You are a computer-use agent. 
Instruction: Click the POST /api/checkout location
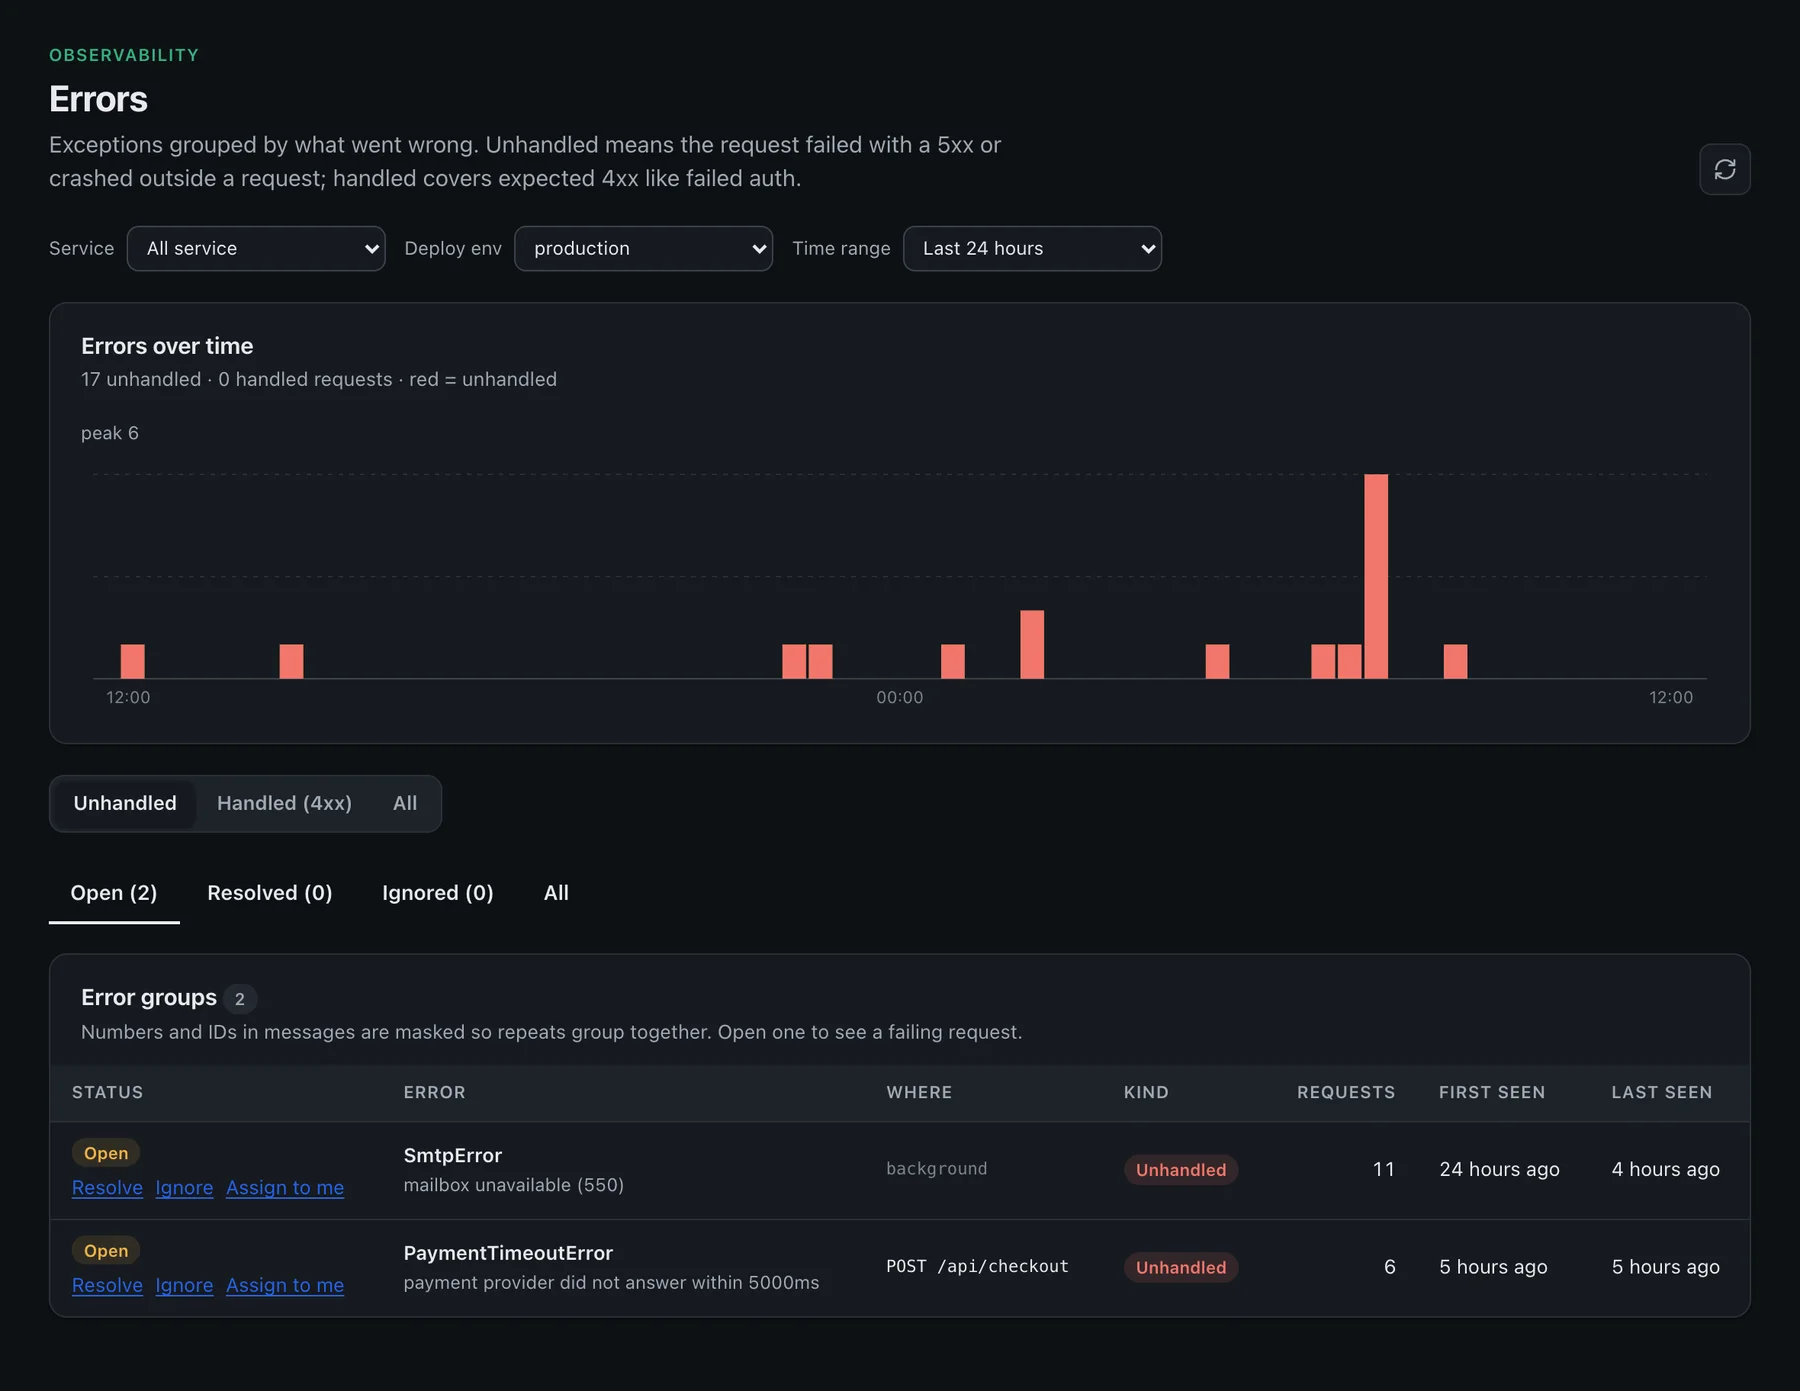coord(977,1266)
